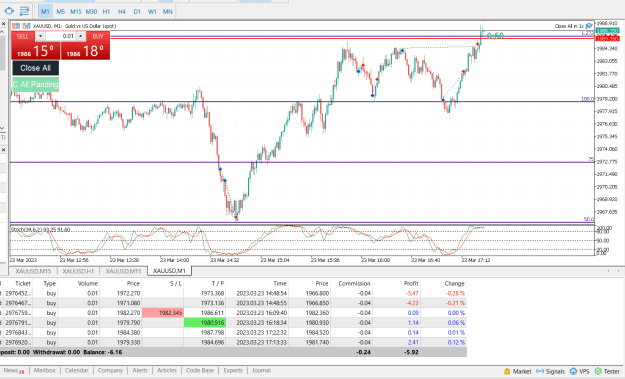Screen dimensions: 625x379
Task: Select trade row with ticket 2976452
Action: click(x=233, y=293)
